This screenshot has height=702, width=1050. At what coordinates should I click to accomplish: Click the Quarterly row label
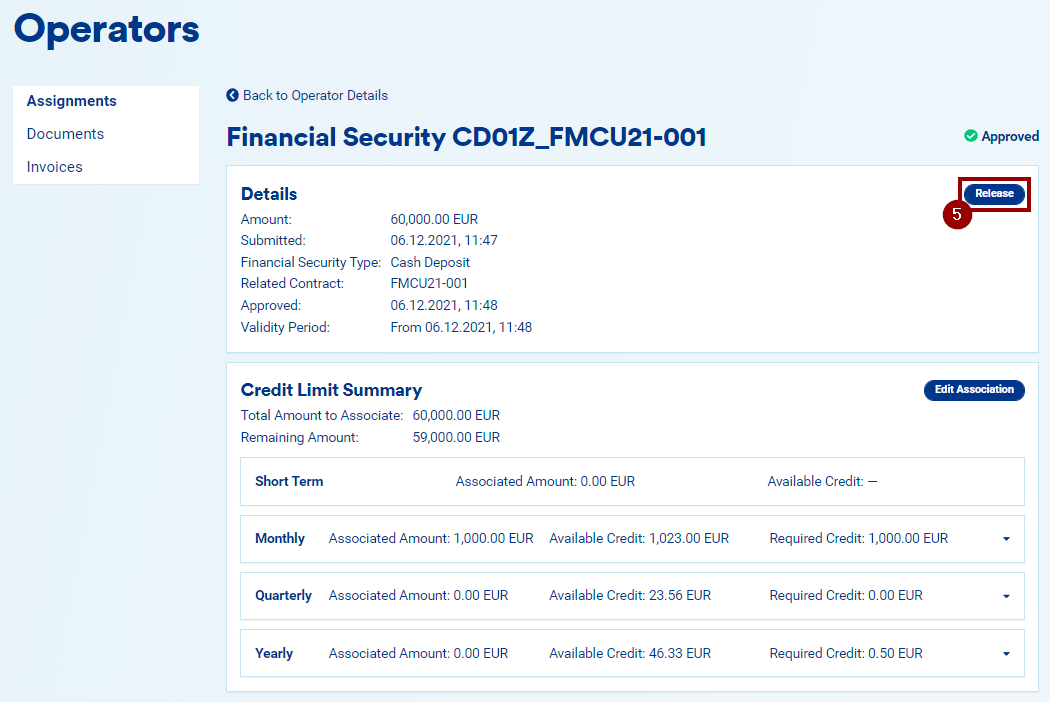coord(283,595)
